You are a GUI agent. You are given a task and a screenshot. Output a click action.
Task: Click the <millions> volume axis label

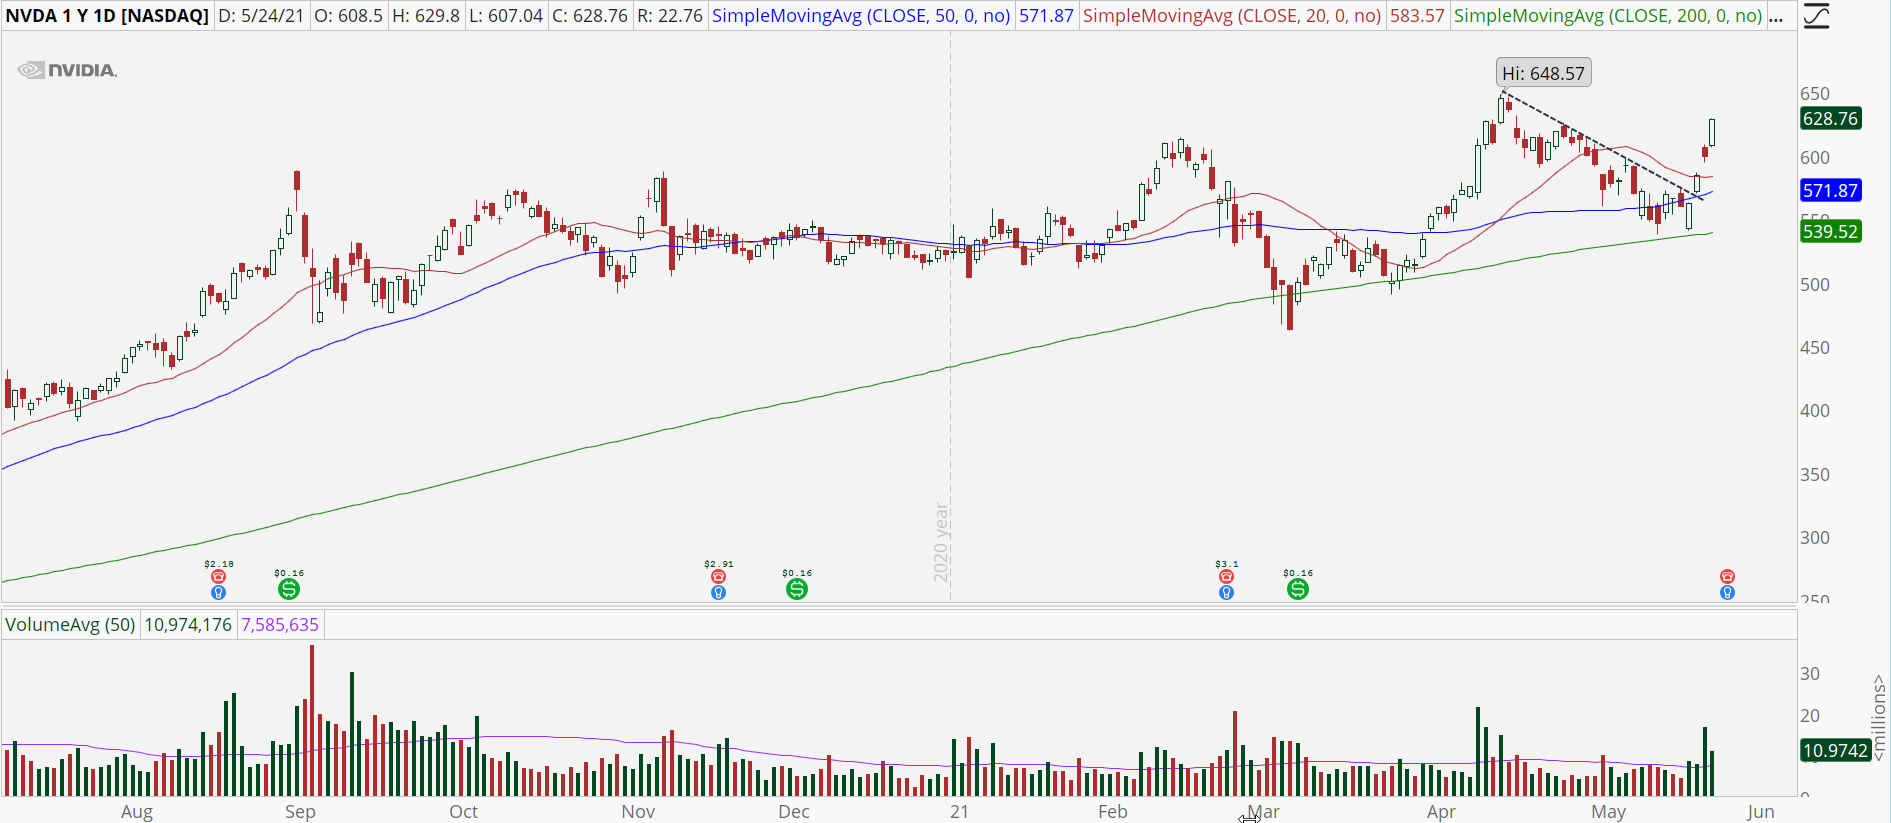(x=1879, y=718)
